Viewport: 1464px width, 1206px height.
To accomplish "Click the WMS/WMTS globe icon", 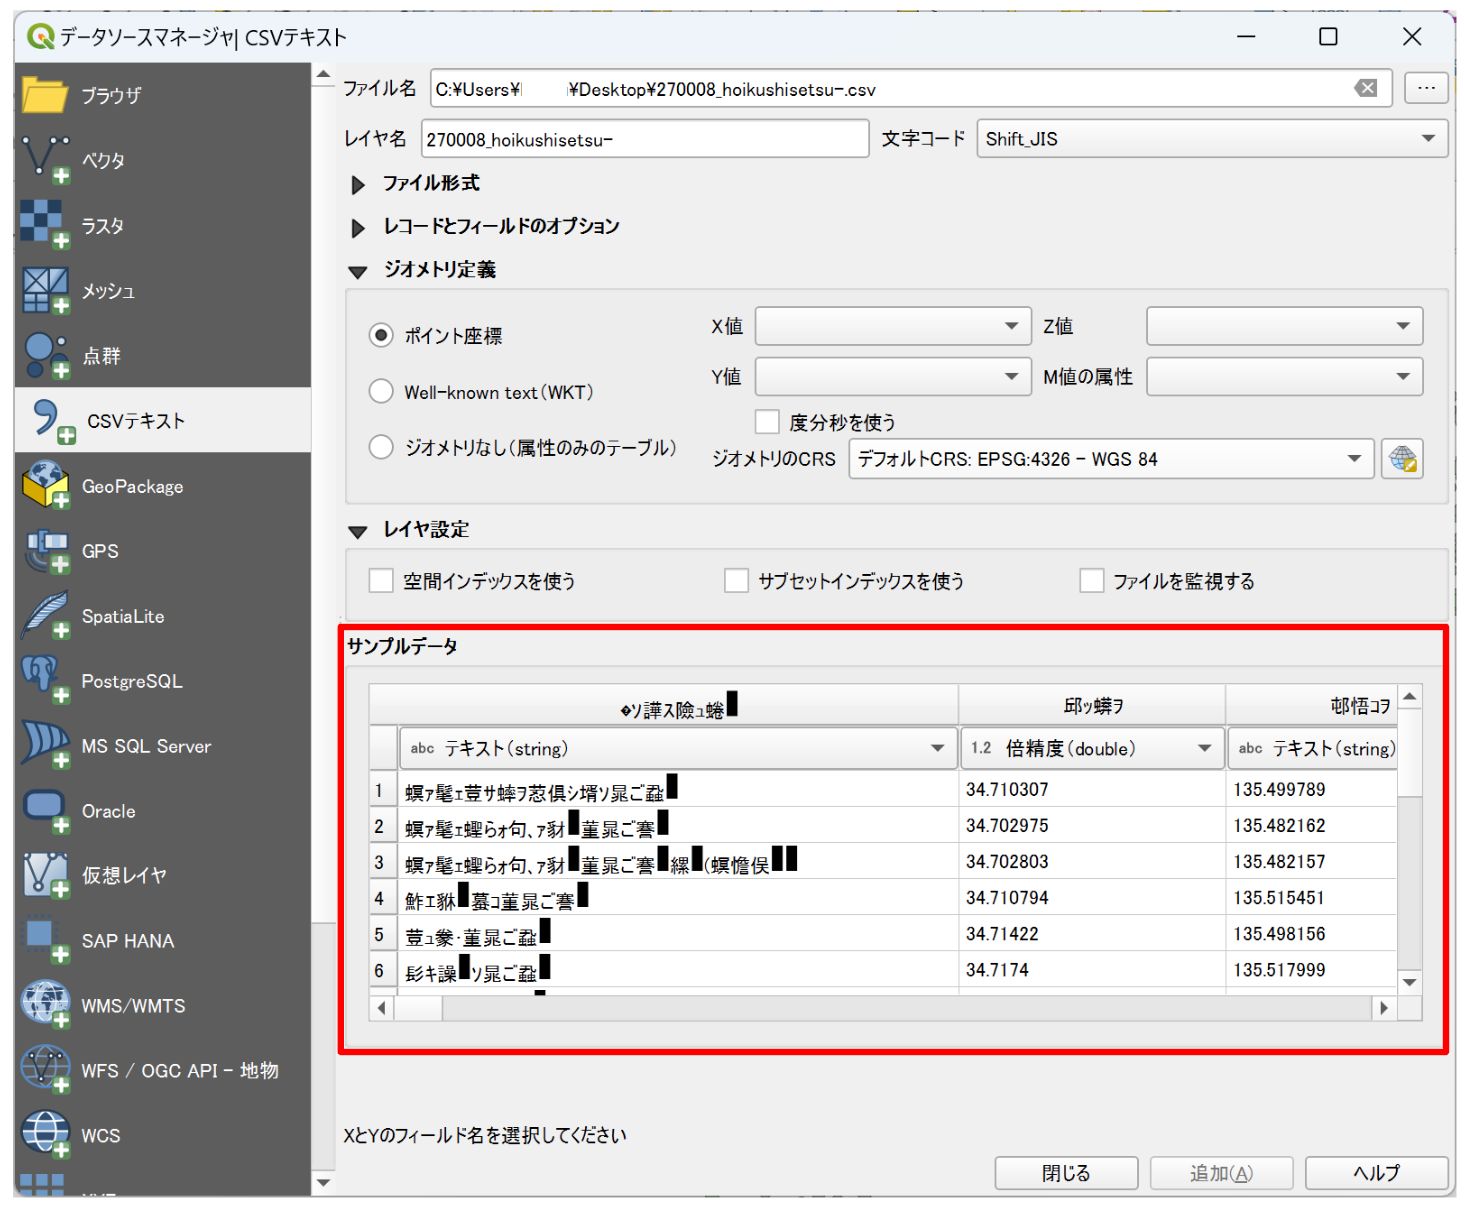I will 45,1006.
